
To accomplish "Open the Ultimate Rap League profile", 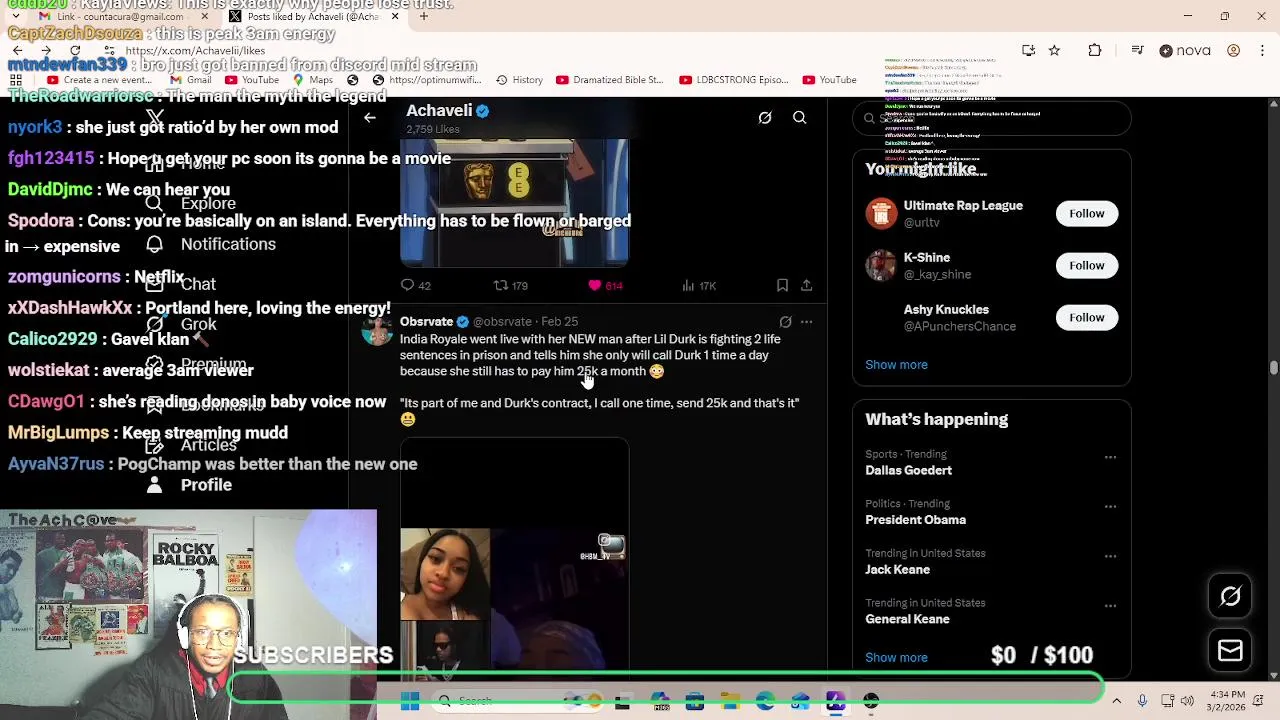I will (x=963, y=206).
